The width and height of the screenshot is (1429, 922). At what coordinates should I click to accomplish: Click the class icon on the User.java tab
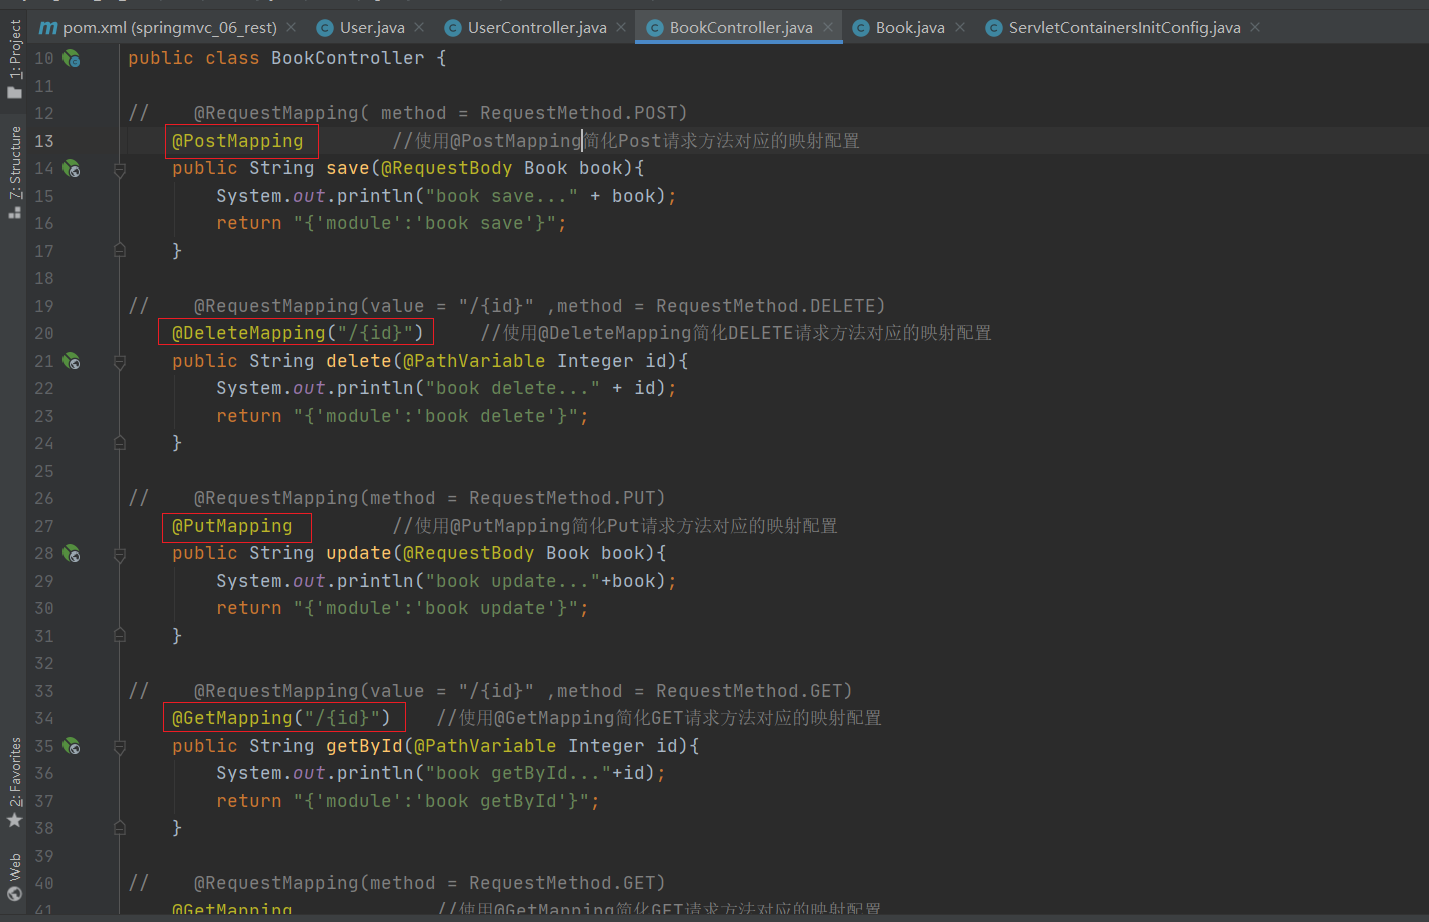coord(324,28)
